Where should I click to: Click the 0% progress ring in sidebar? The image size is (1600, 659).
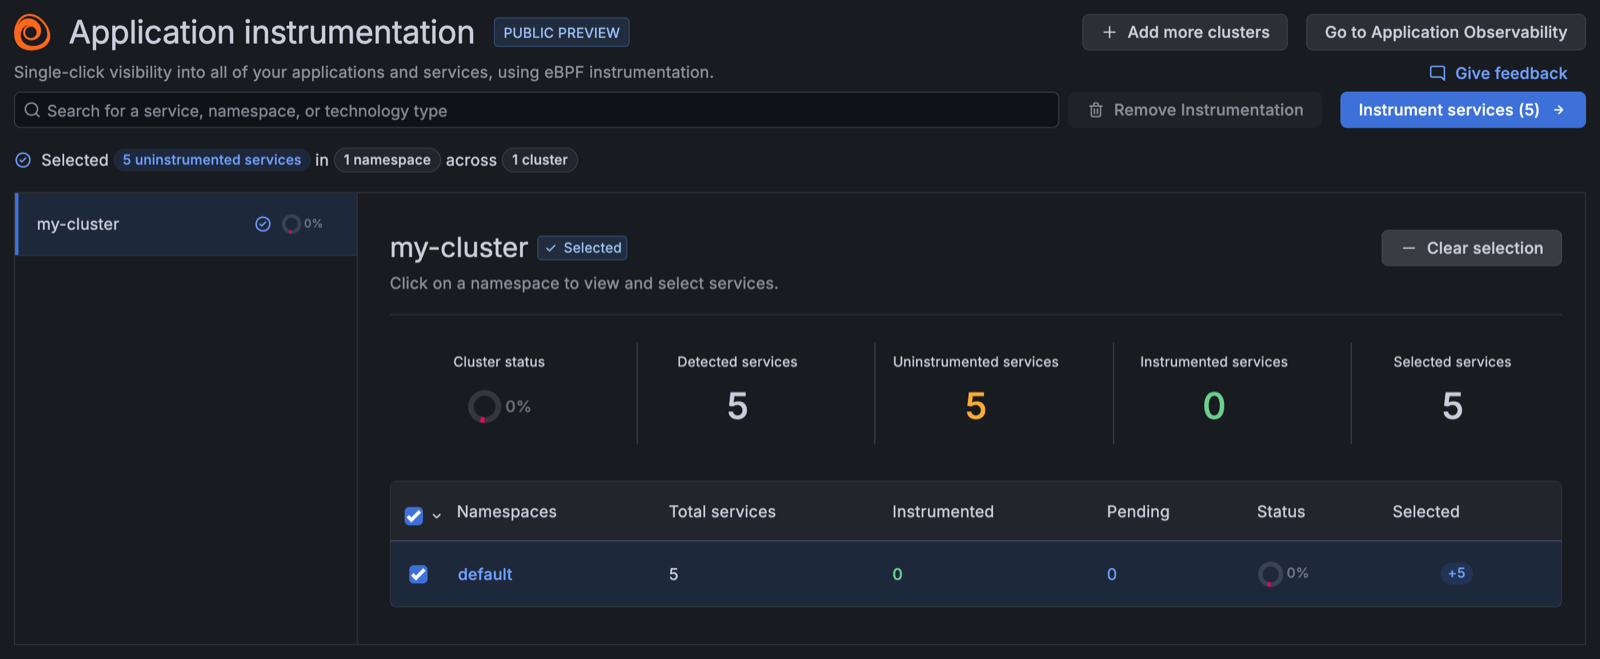[x=291, y=224]
